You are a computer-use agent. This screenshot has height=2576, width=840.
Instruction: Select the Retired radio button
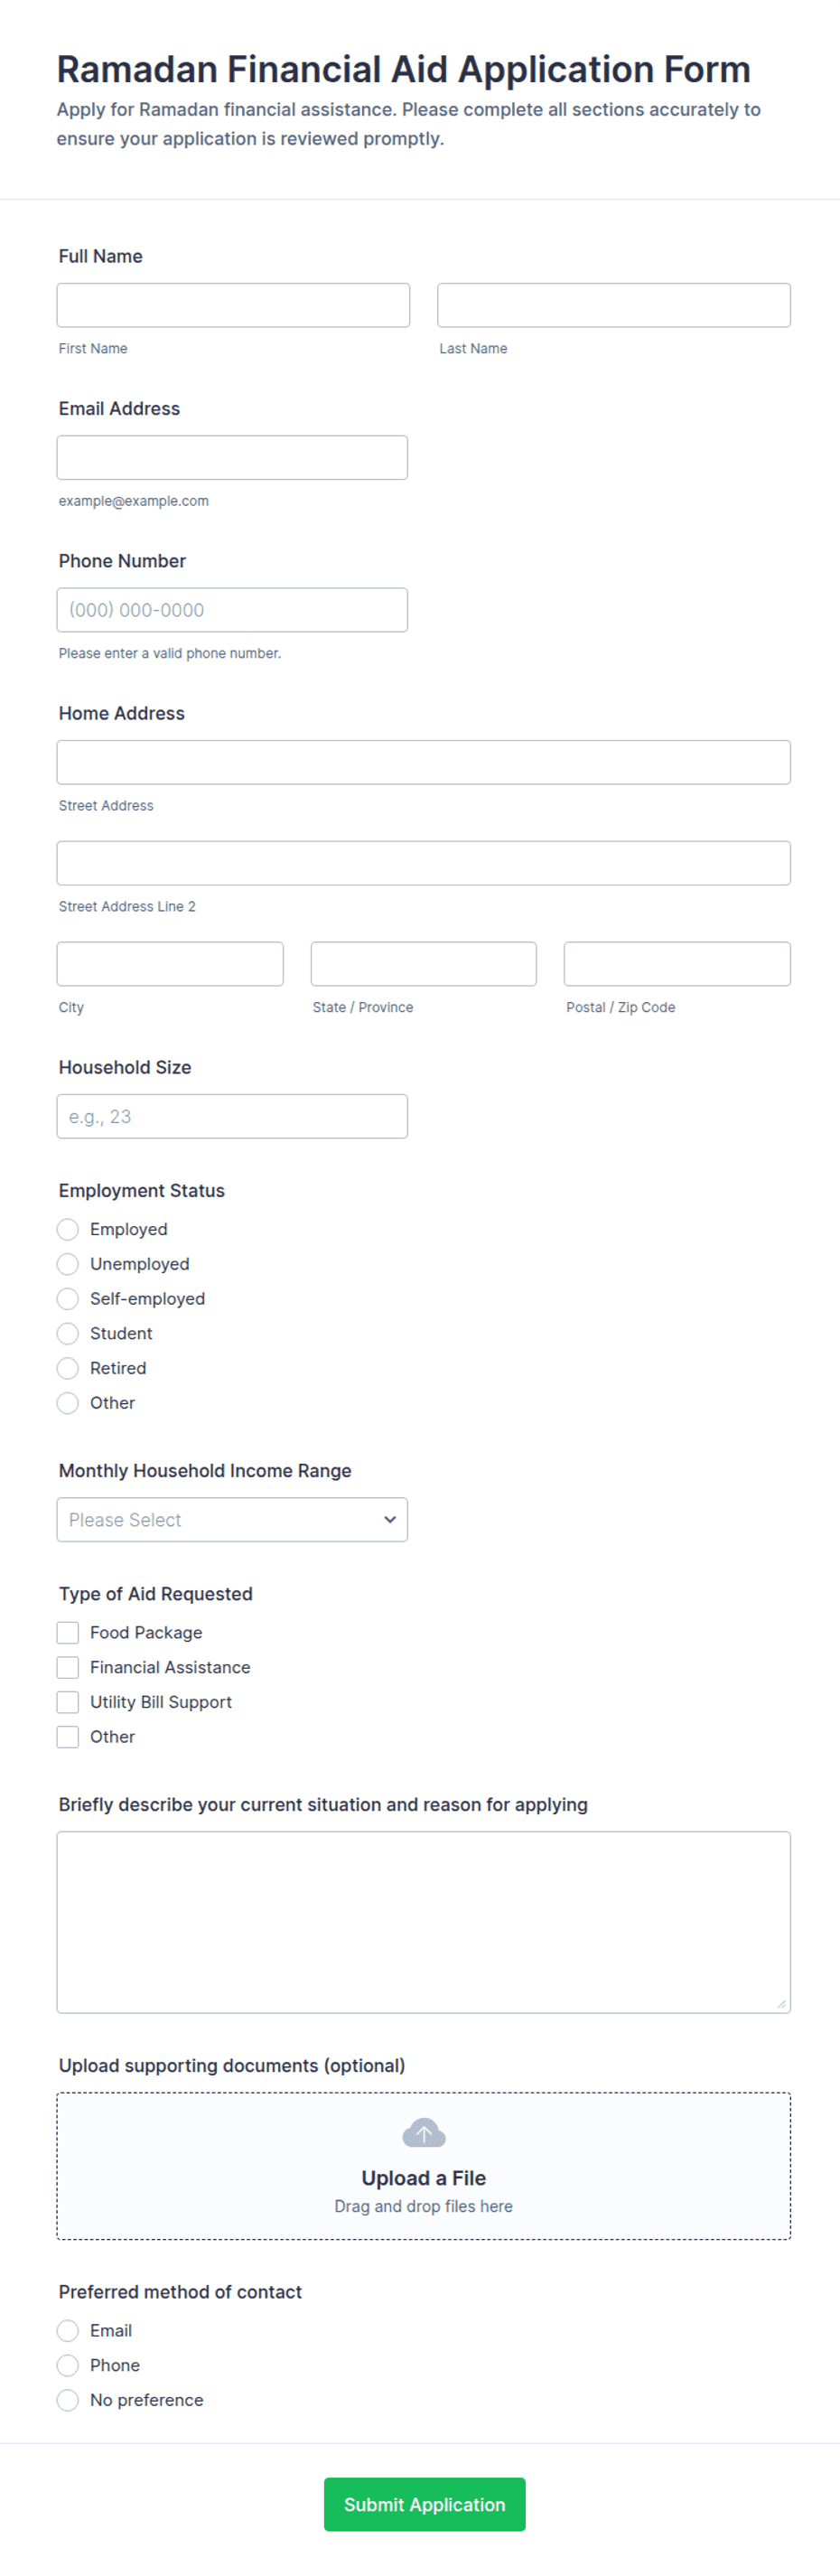click(68, 1368)
